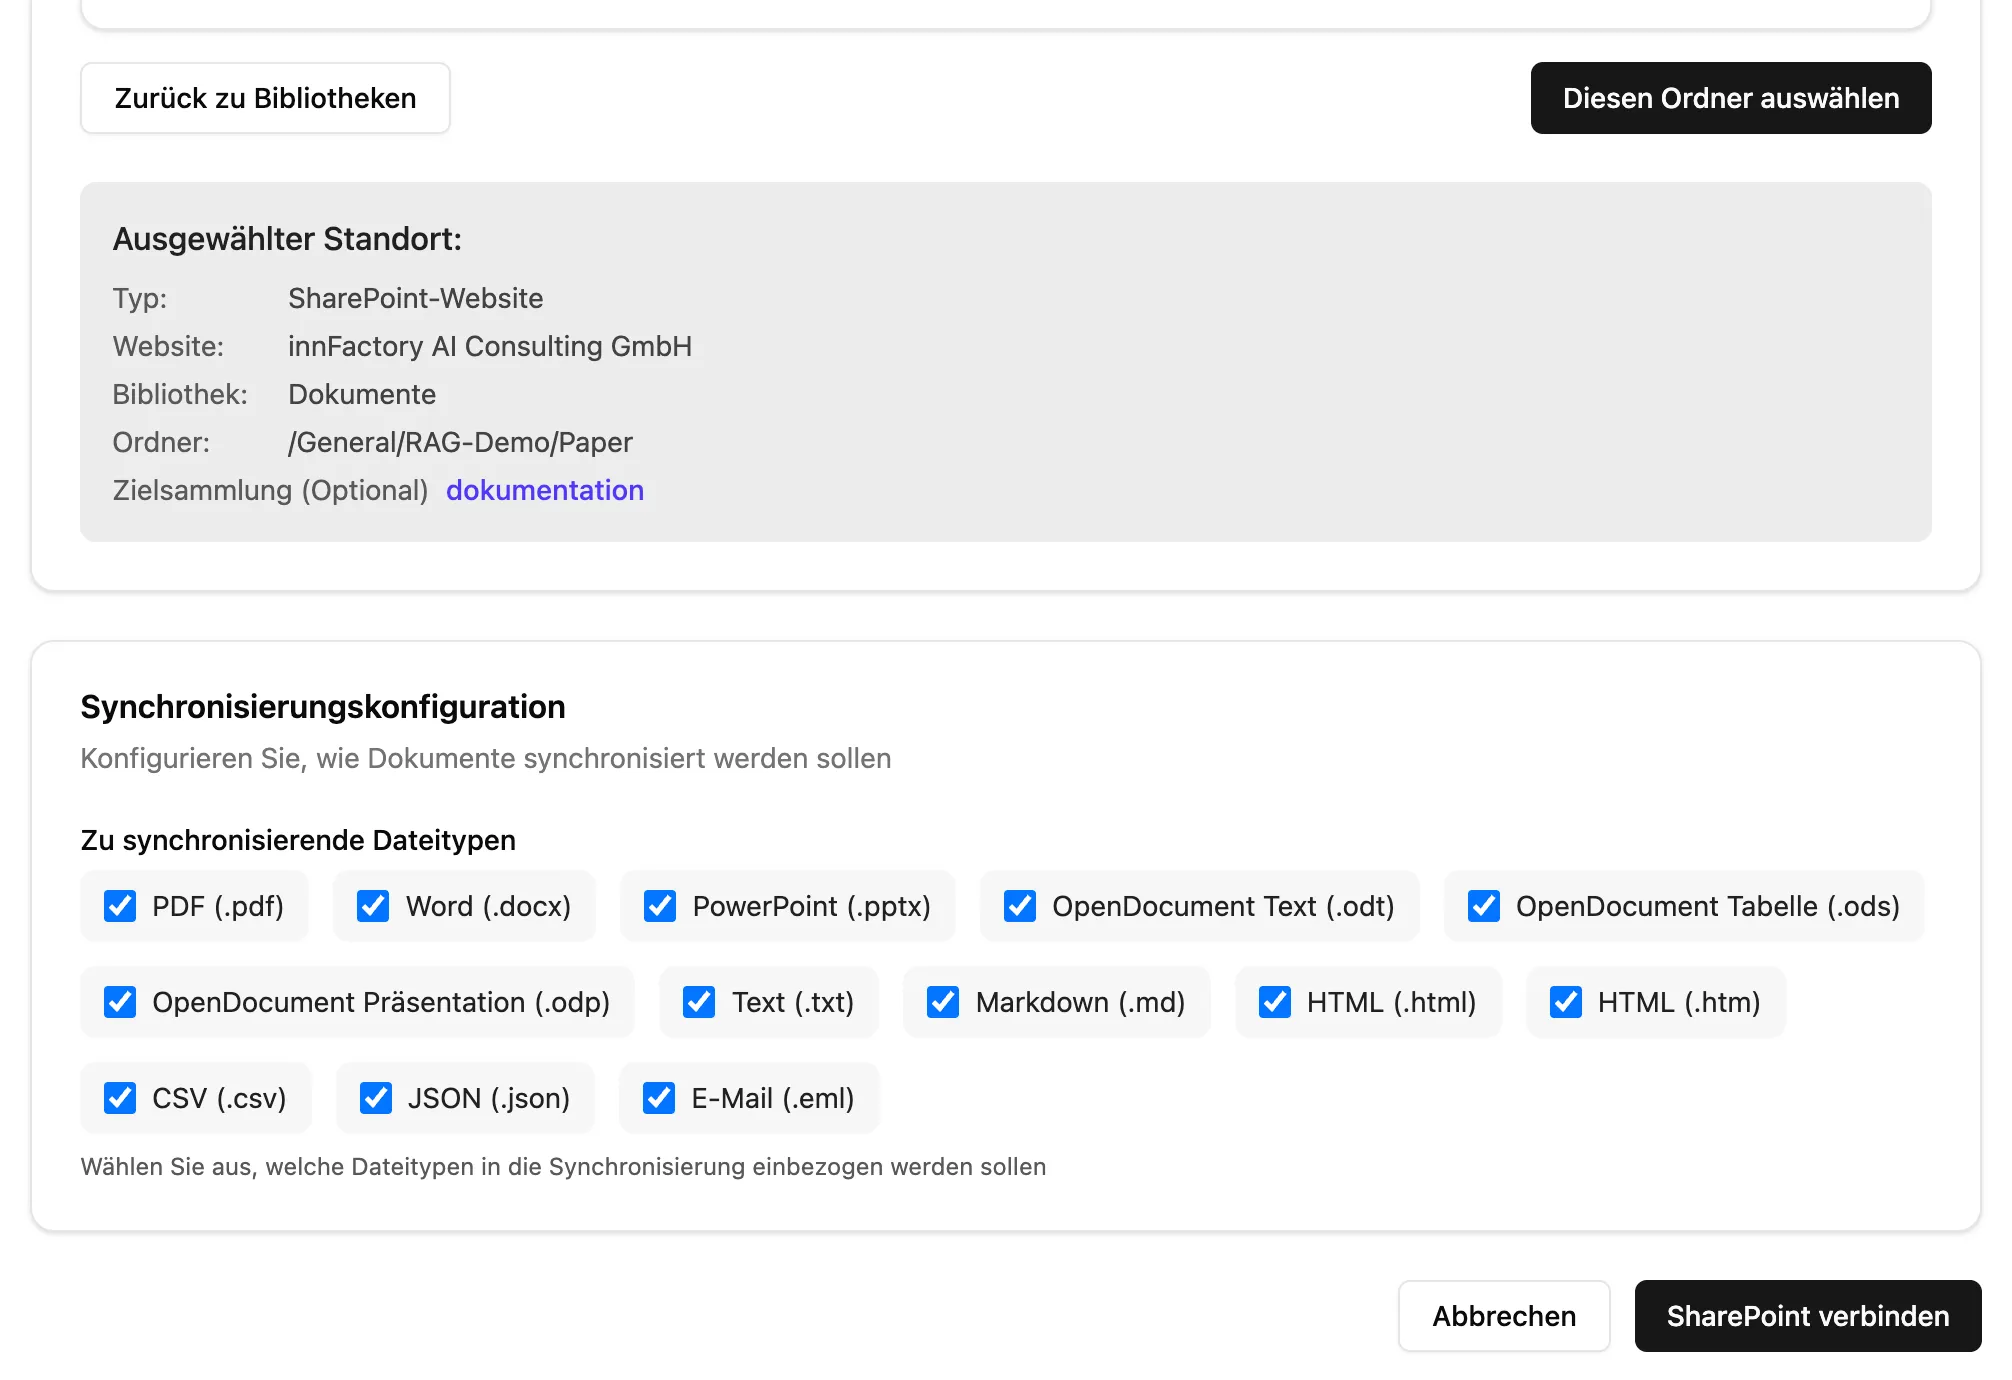Toggle the HTML (.html) checkbox

(x=1275, y=1002)
